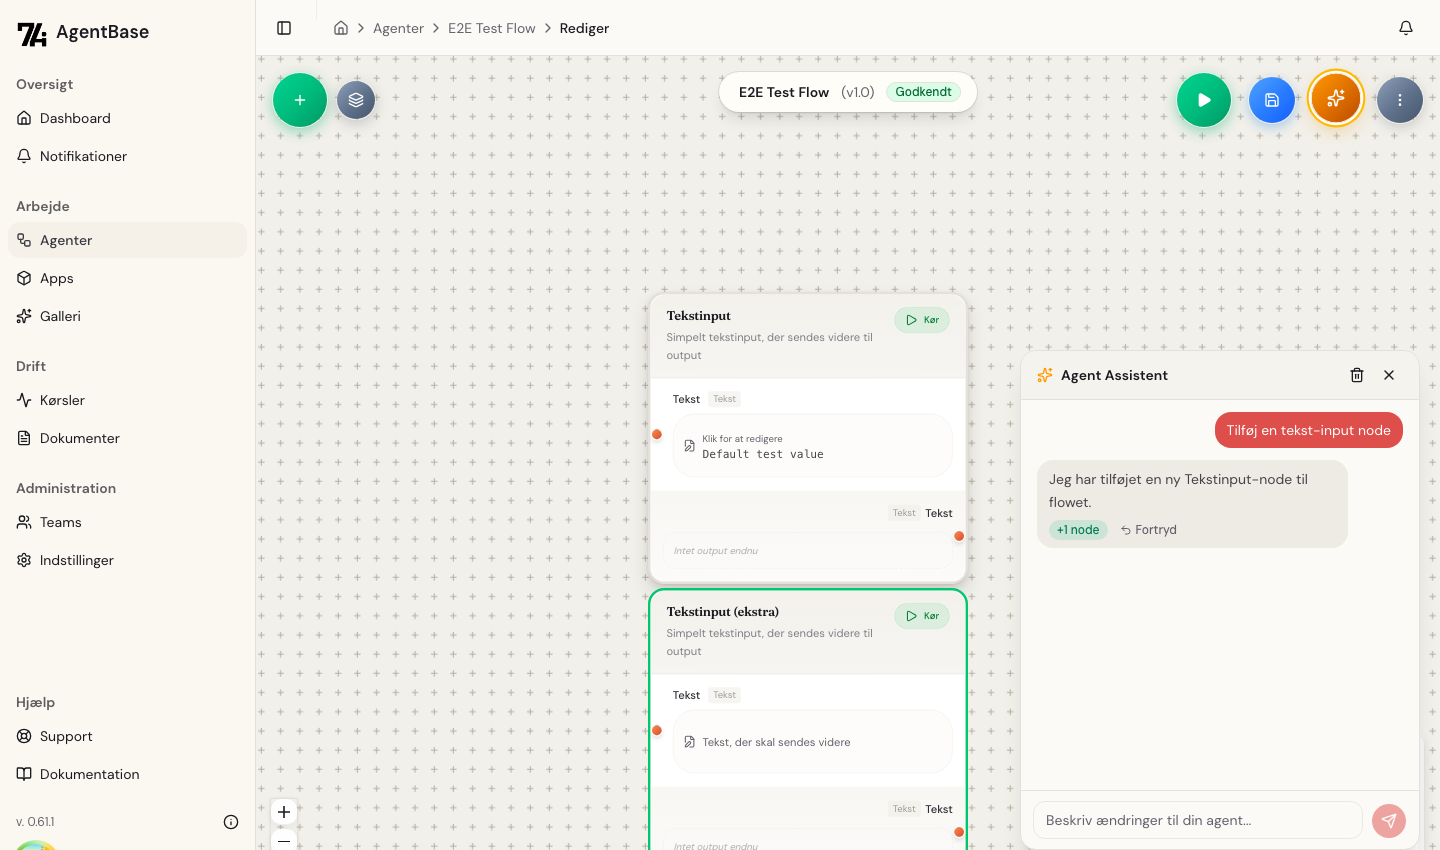This screenshot has height=850, width=1440.
Task: Open Dashboard in the sidebar
Action: pyautogui.click(x=75, y=118)
